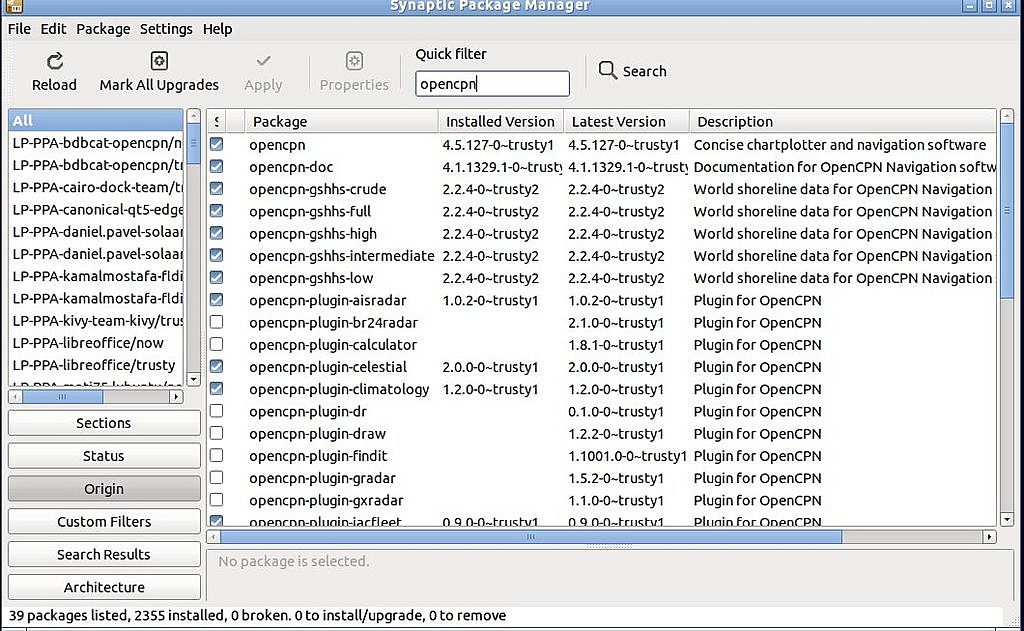Image resolution: width=1024 pixels, height=631 pixels.
Task: Mark the opencpn-plugin-calculator checkbox
Action: click(x=217, y=344)
